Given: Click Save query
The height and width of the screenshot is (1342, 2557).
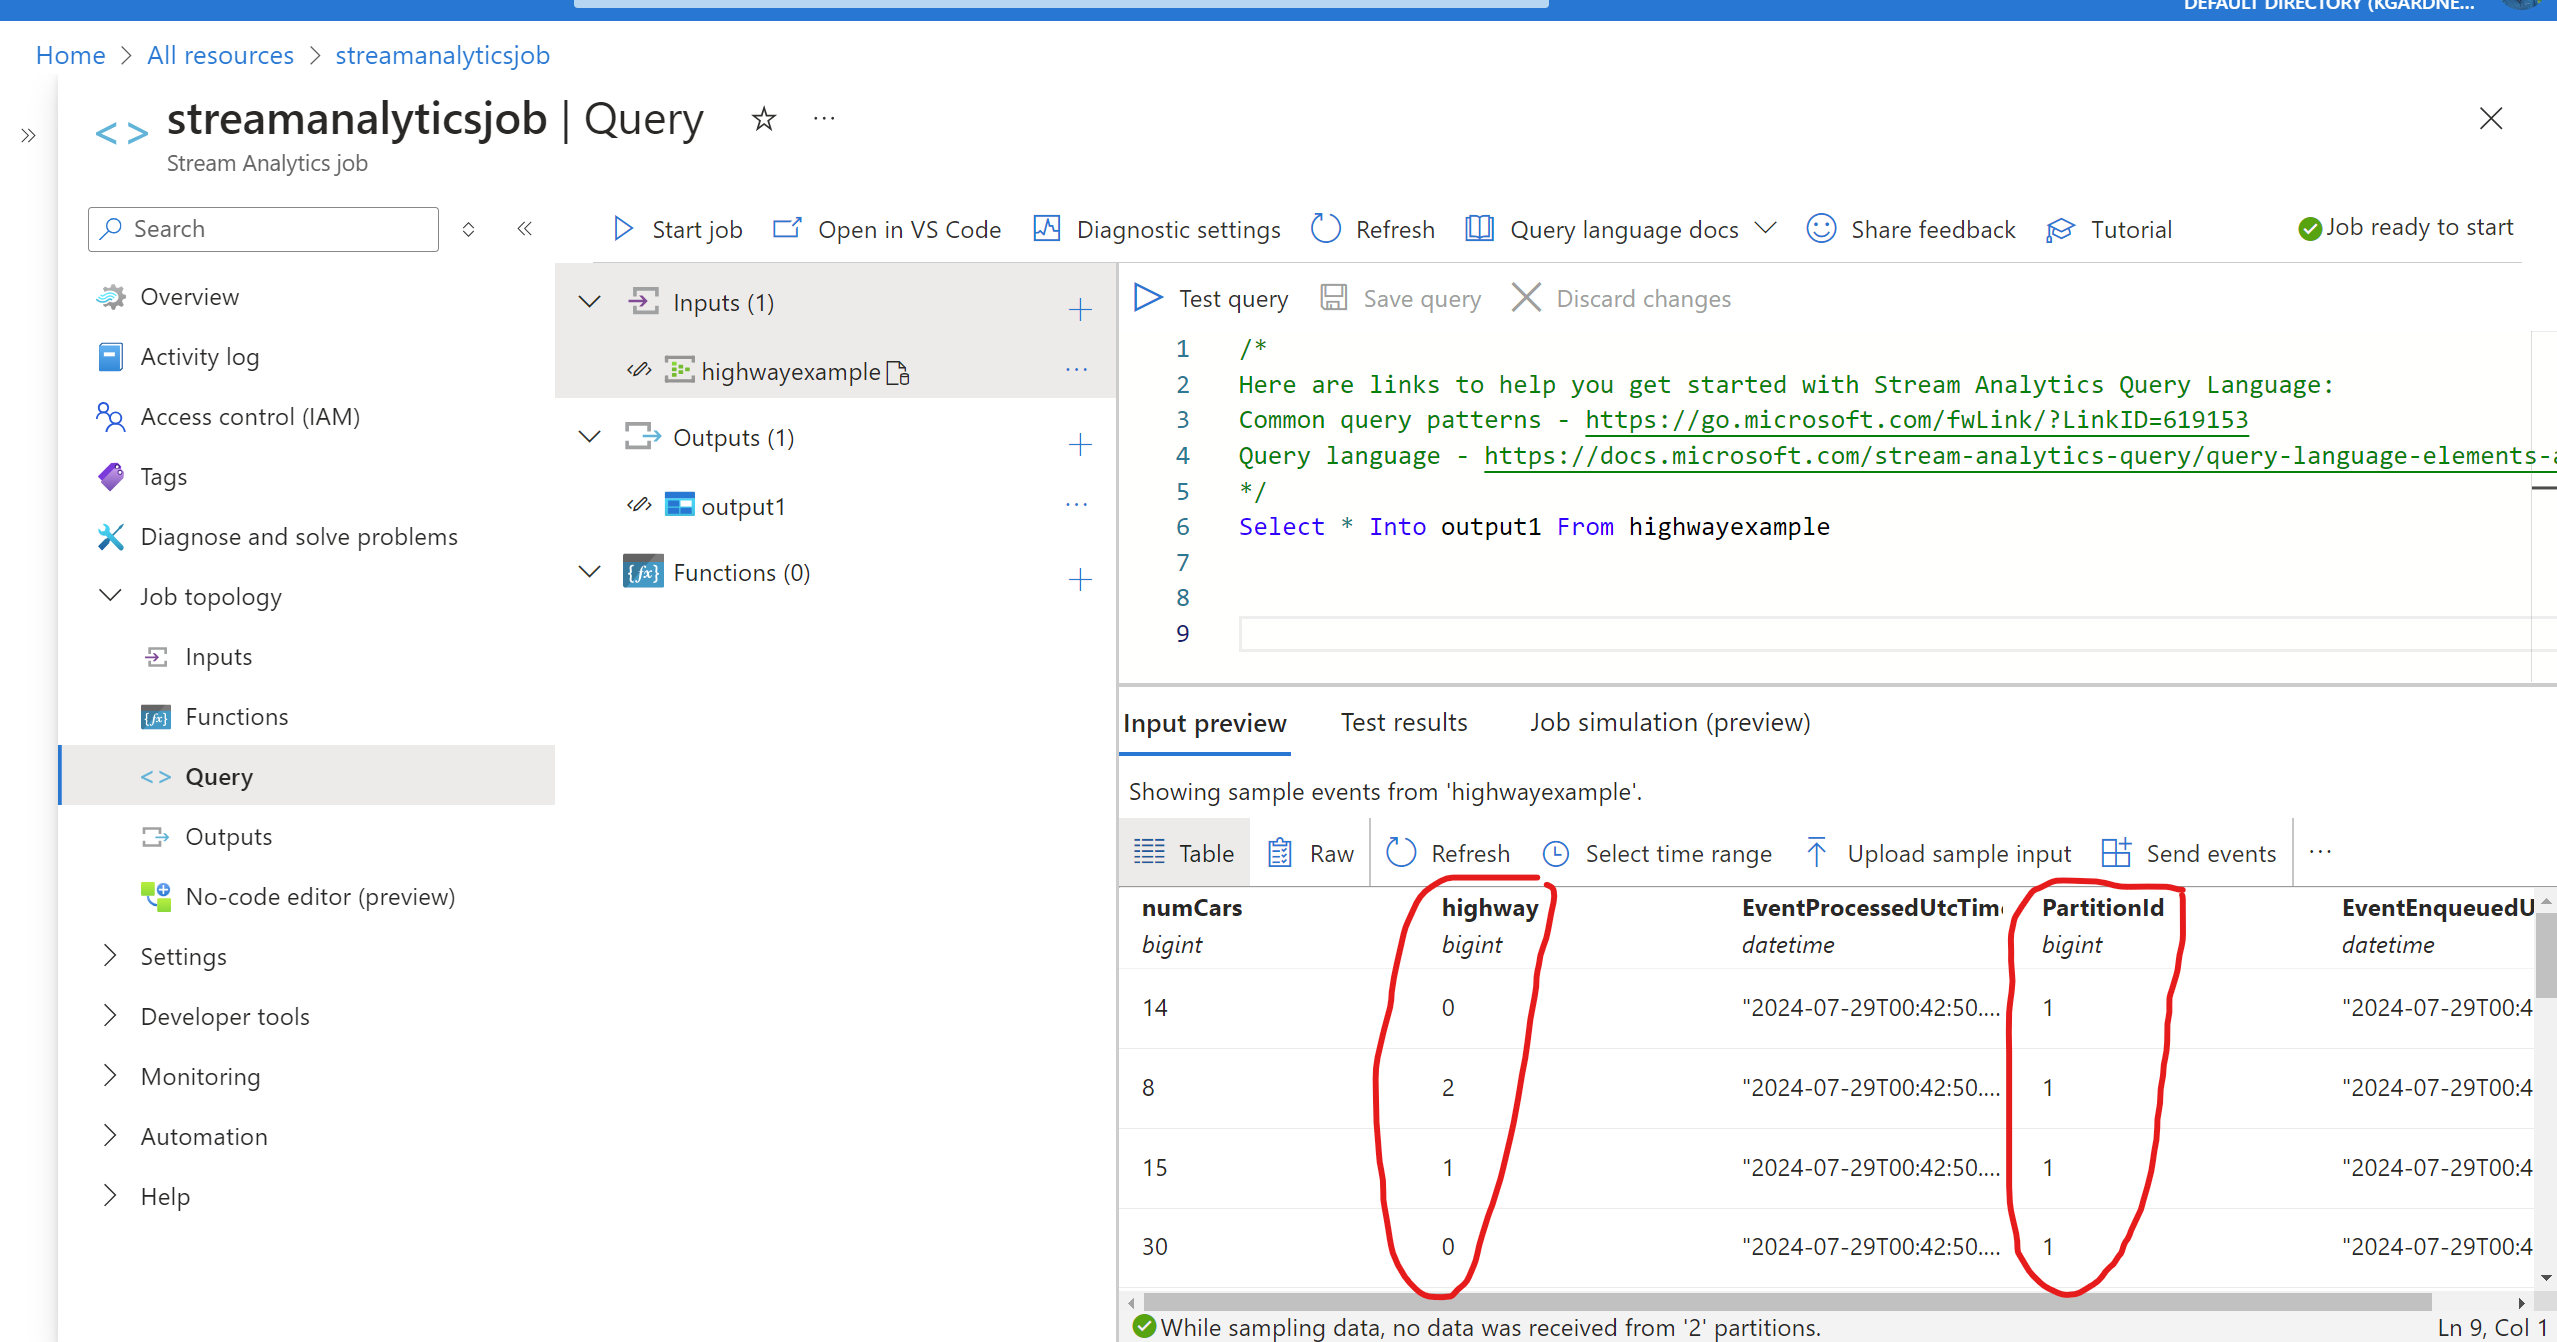Looking at the screenshot, I should coord(1401,298).
